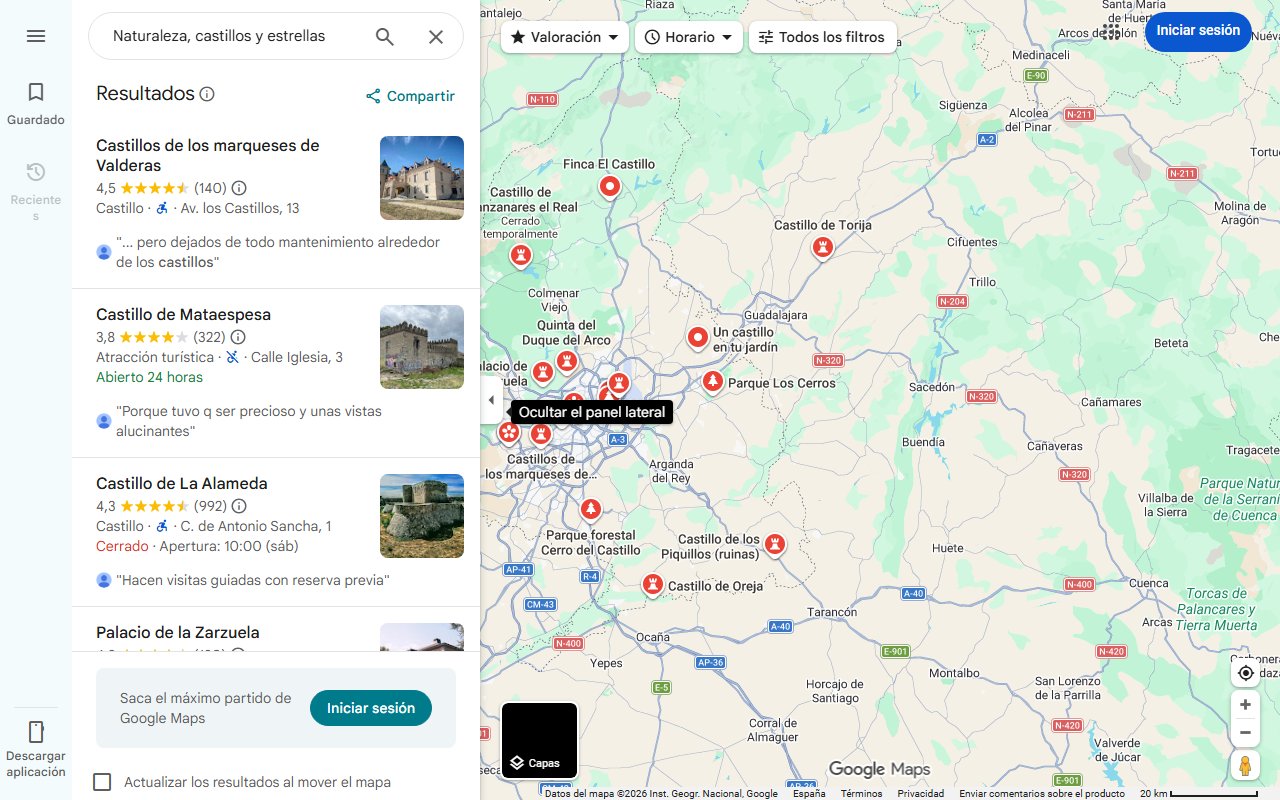Open the Google apps grid
The height and width of the screenshot is (800, 1280).
click(1110, 31)
